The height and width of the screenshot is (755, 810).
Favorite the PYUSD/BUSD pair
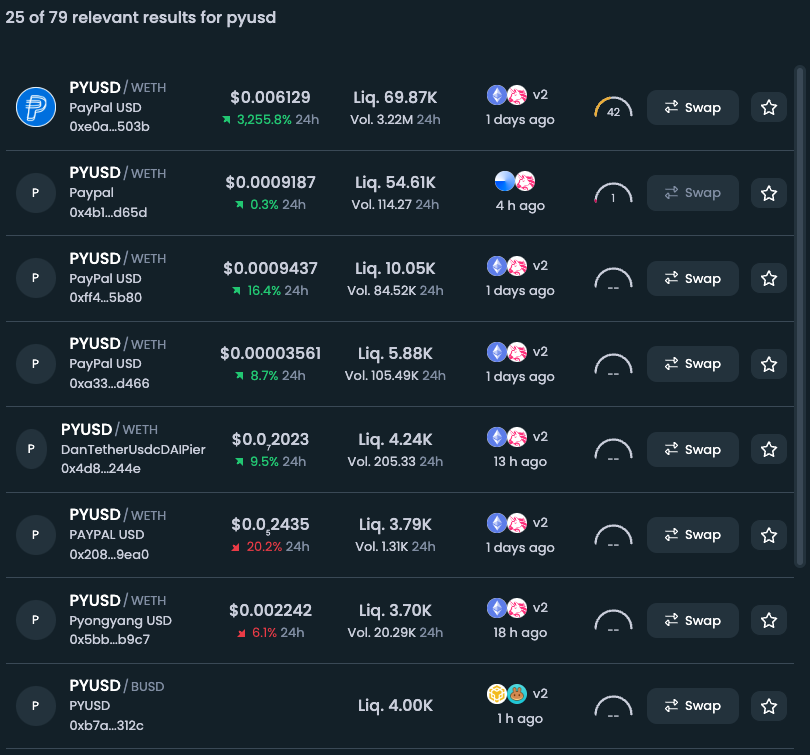[x=768, y=705]
